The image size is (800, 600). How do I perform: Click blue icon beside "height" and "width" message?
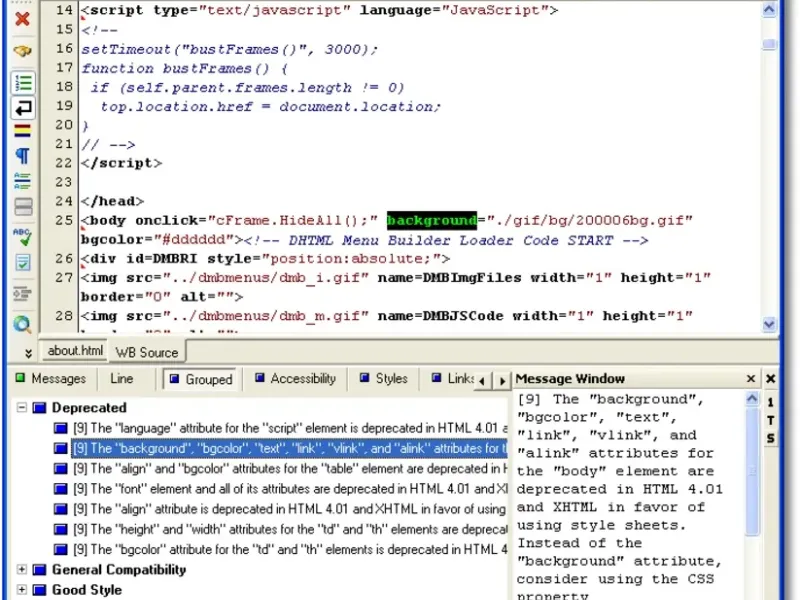[61, 530]
